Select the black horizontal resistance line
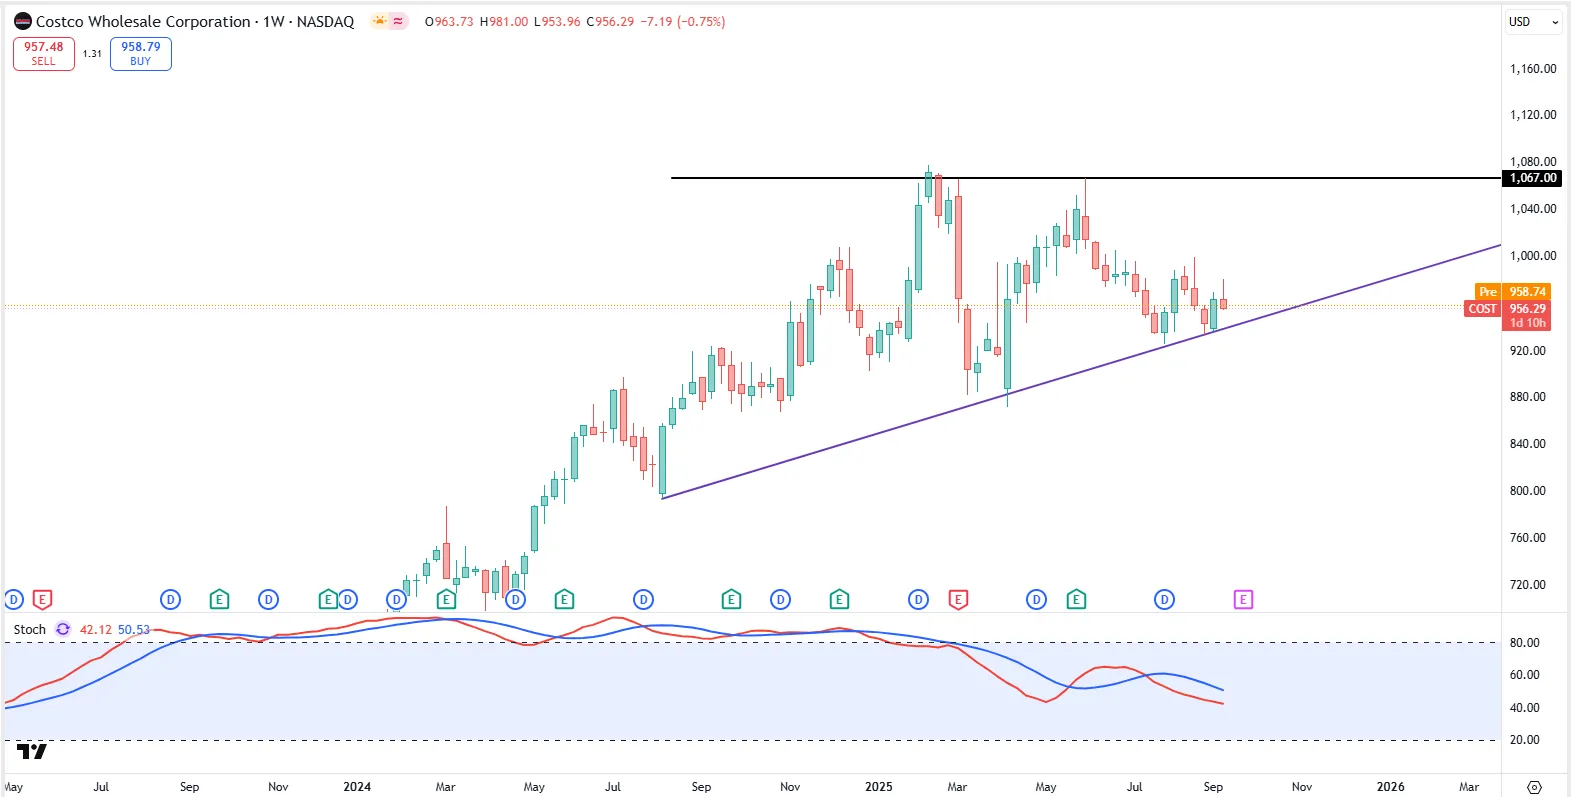 tap(1086, 178)
